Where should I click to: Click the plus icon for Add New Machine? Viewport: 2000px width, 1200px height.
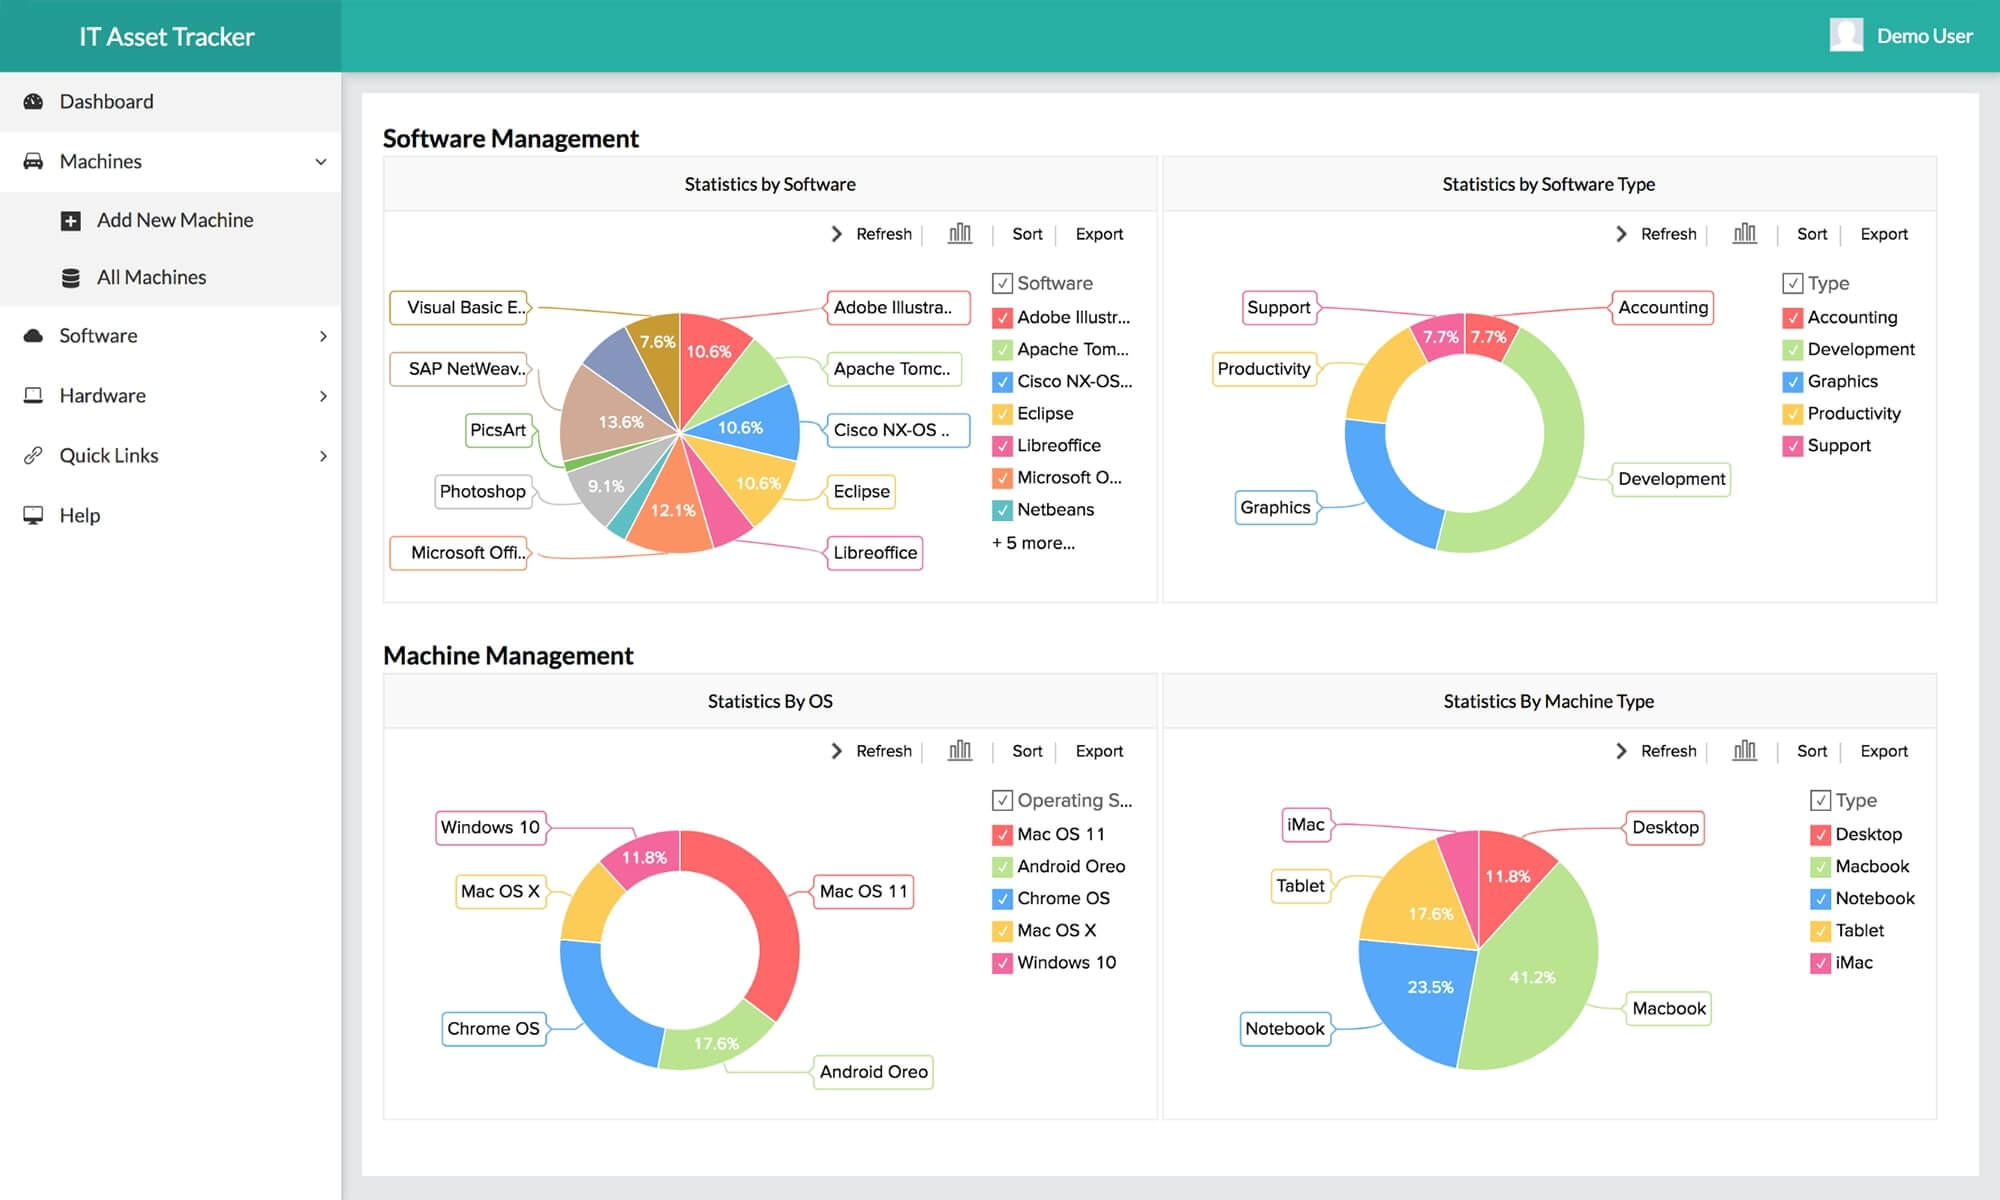pyautogui.click(x=70, y=221)
